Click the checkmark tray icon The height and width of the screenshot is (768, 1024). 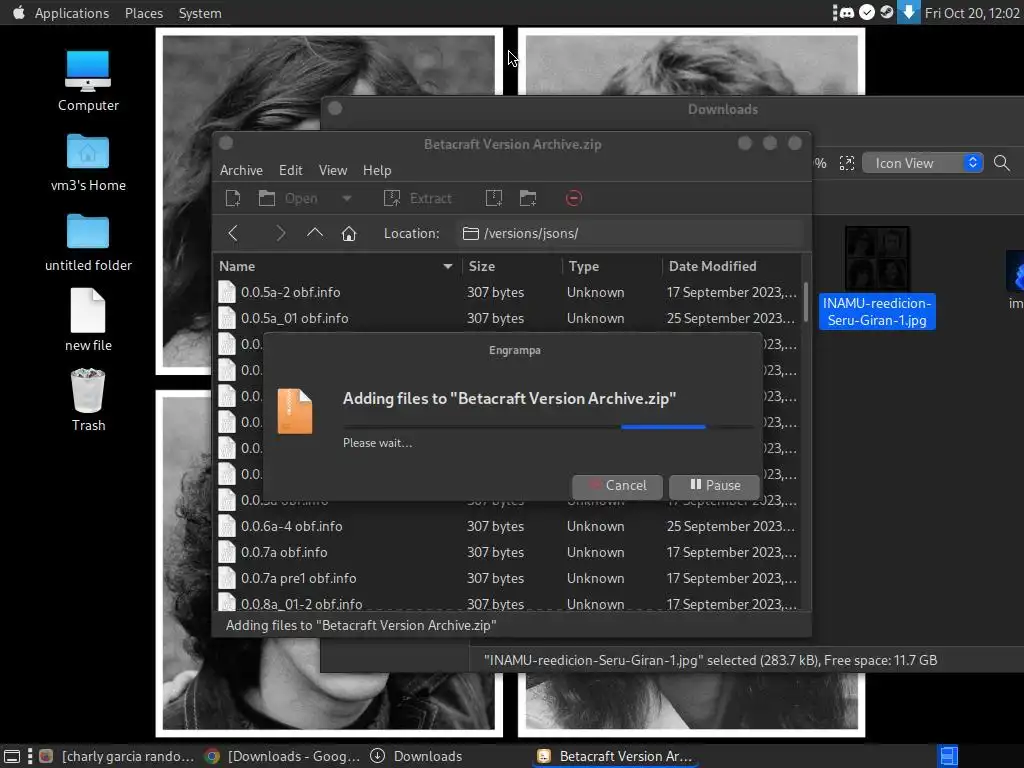pos(867,12)
